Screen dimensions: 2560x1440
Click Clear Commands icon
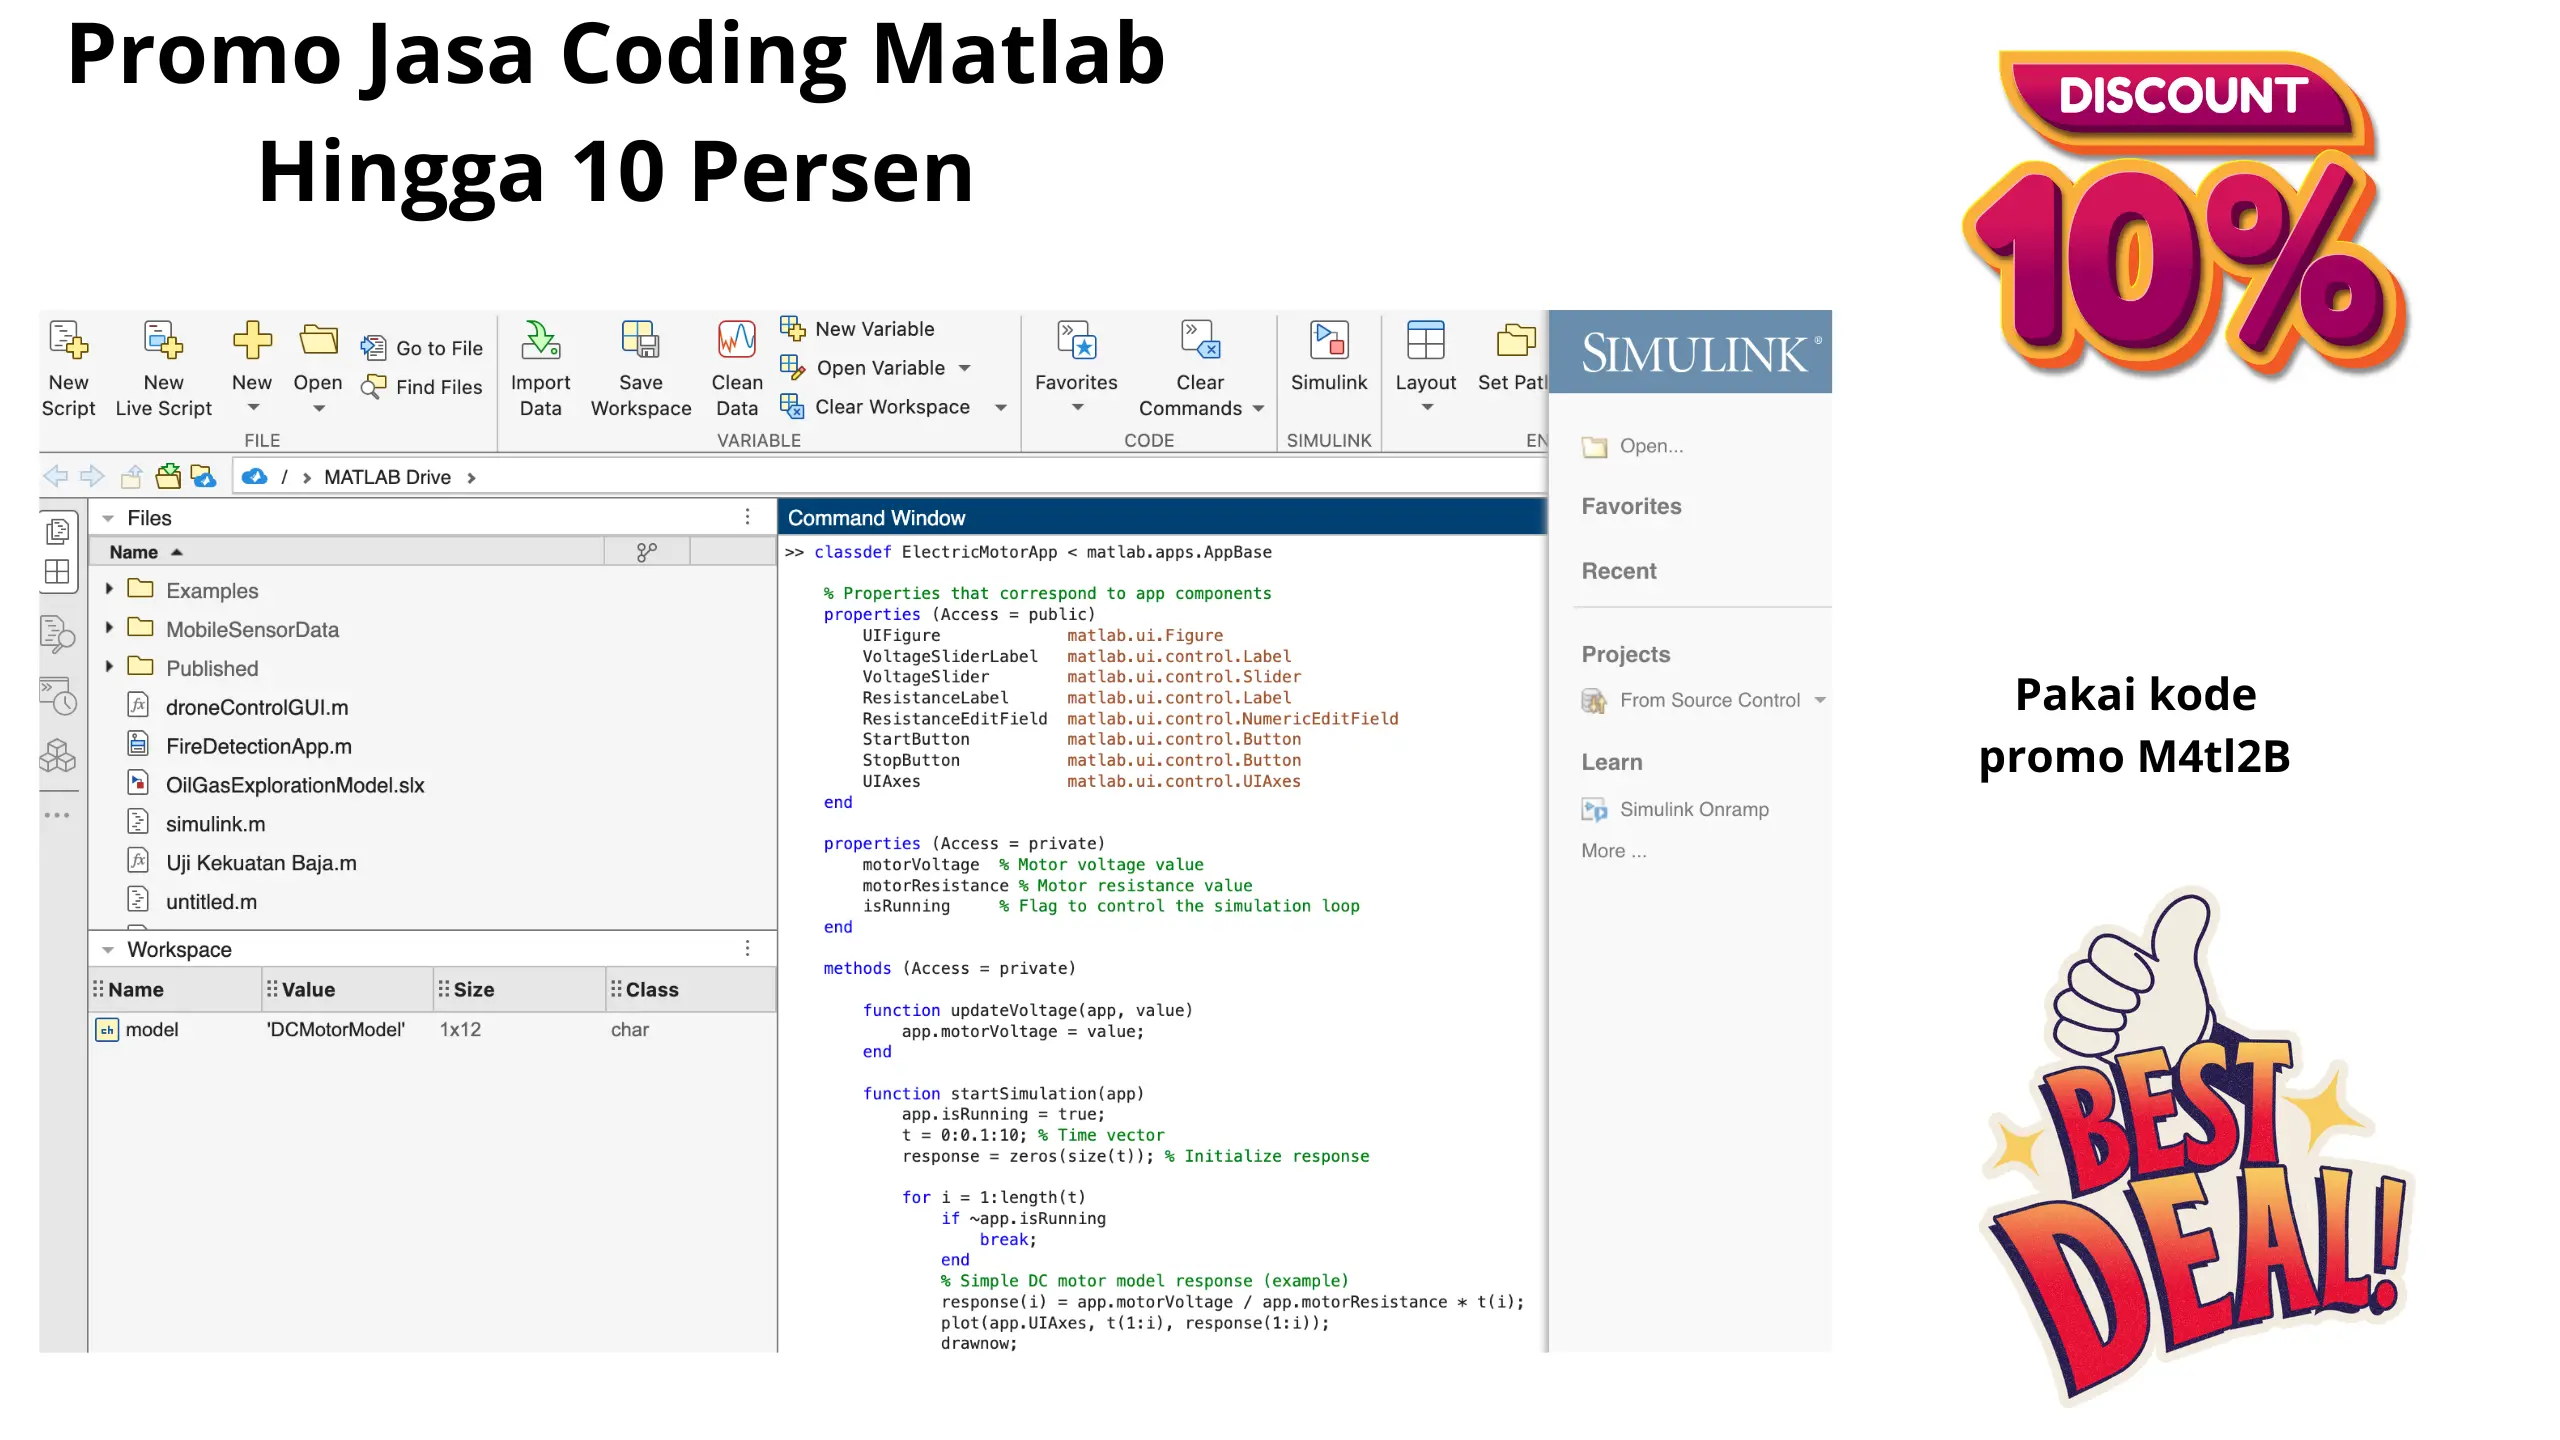(1200, 340)
